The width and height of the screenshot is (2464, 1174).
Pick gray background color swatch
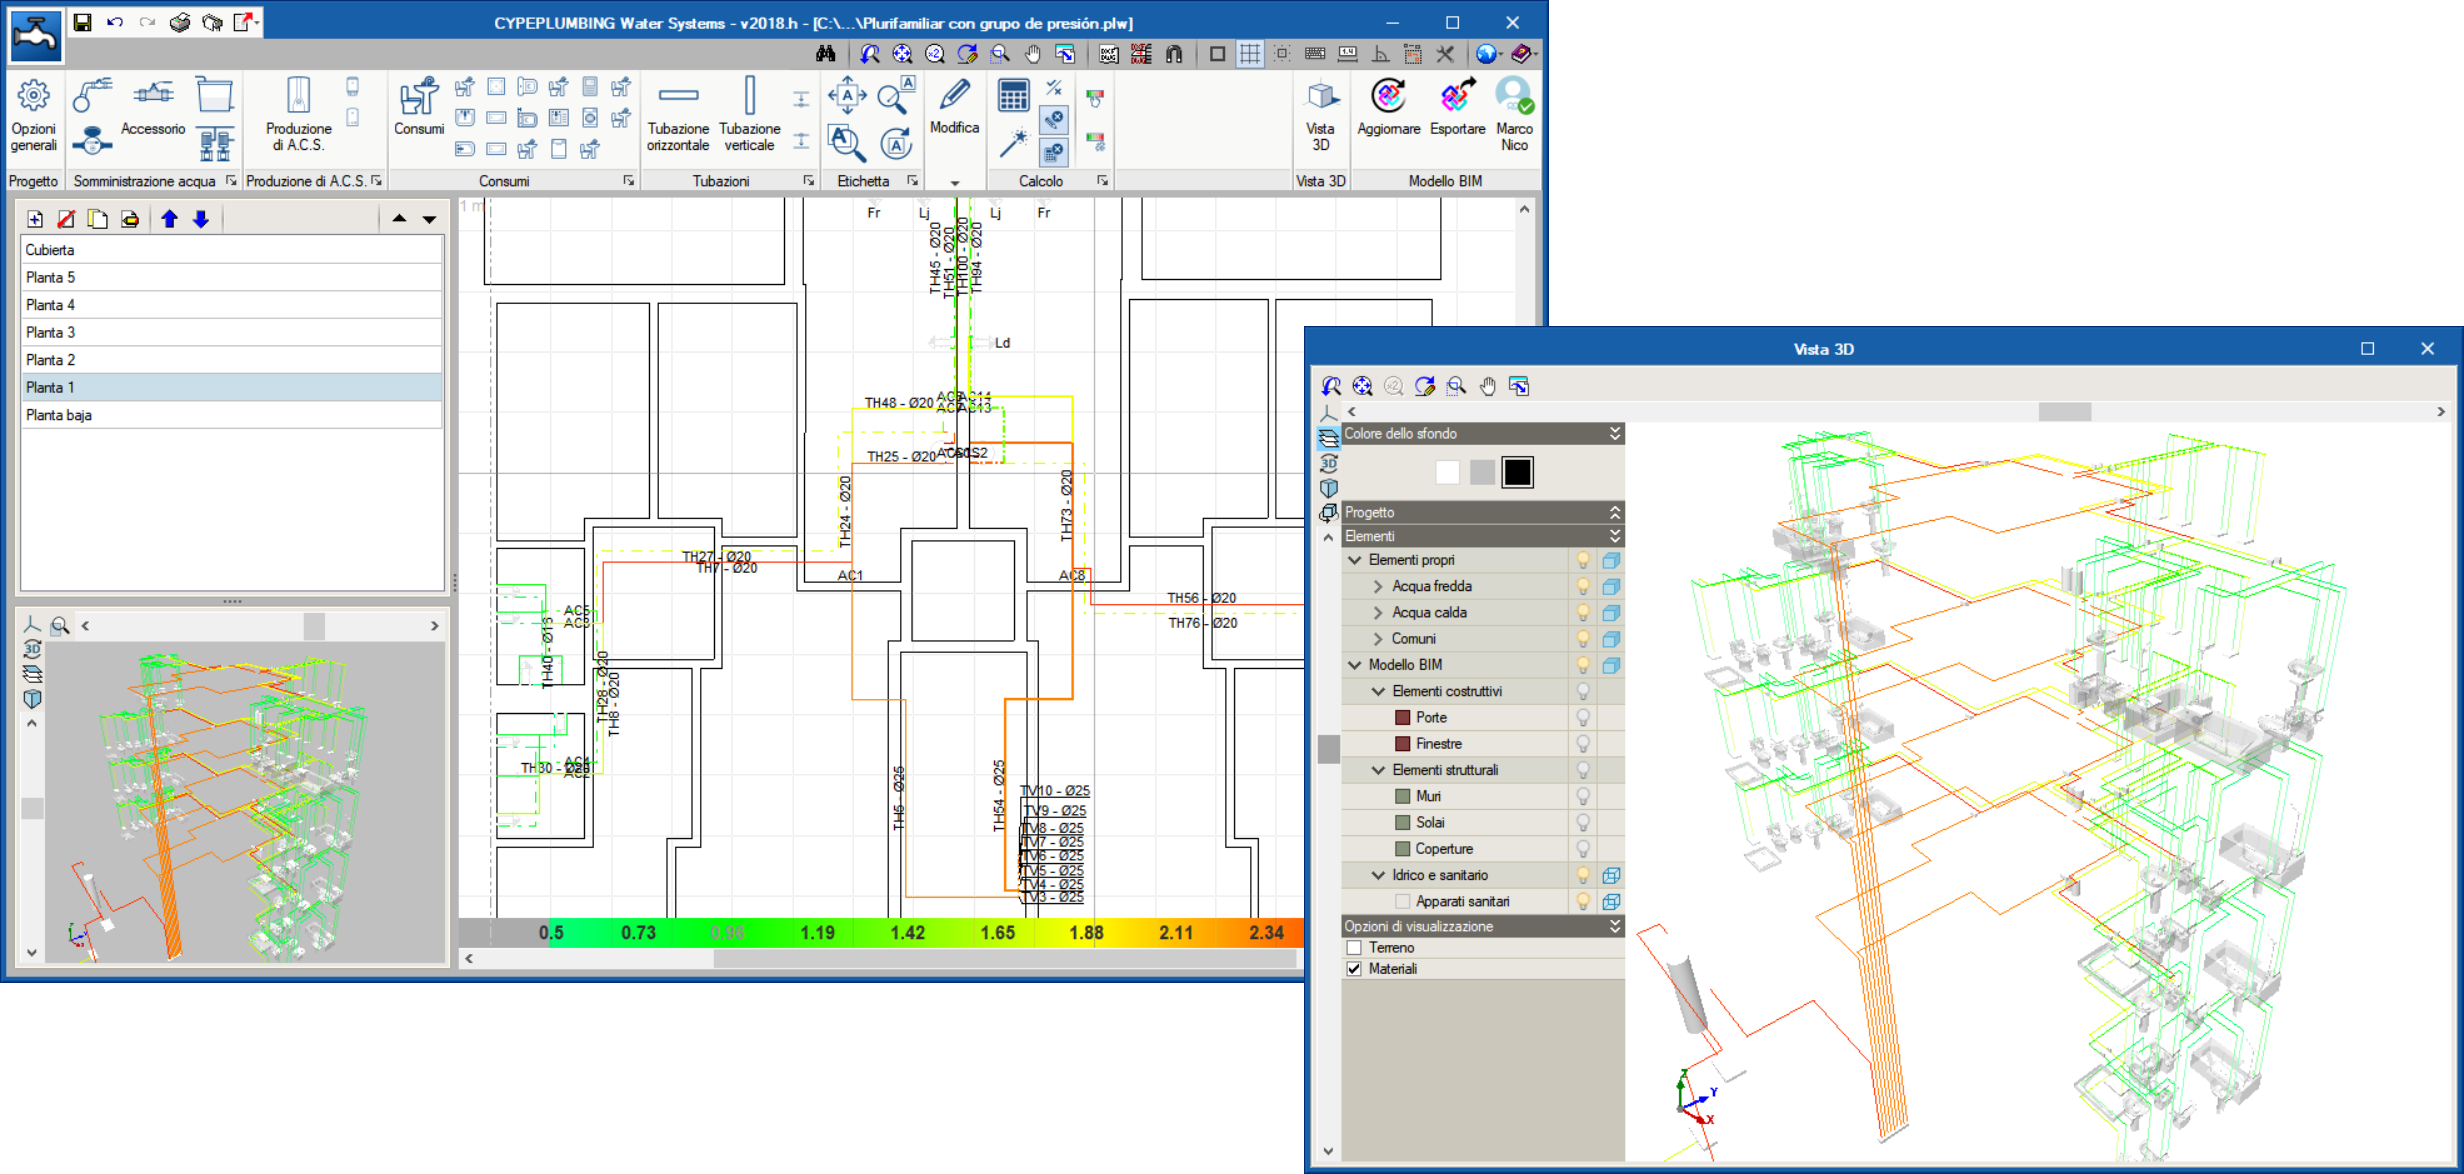pos(1482,472)
